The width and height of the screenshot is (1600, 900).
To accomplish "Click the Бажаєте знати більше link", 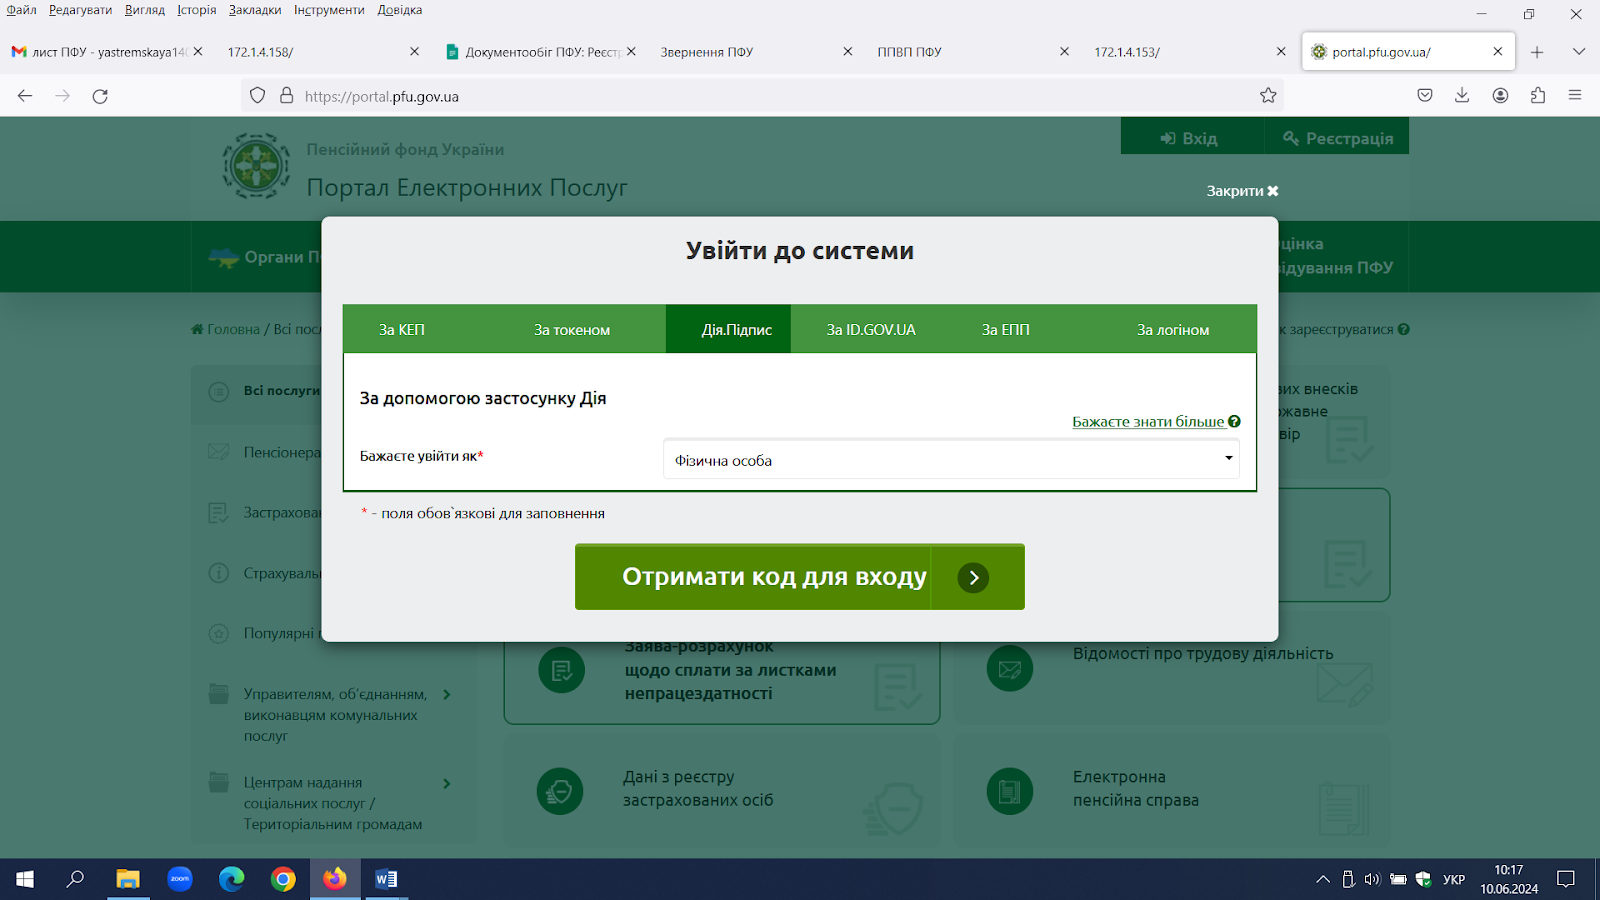I will (1148, 422).
